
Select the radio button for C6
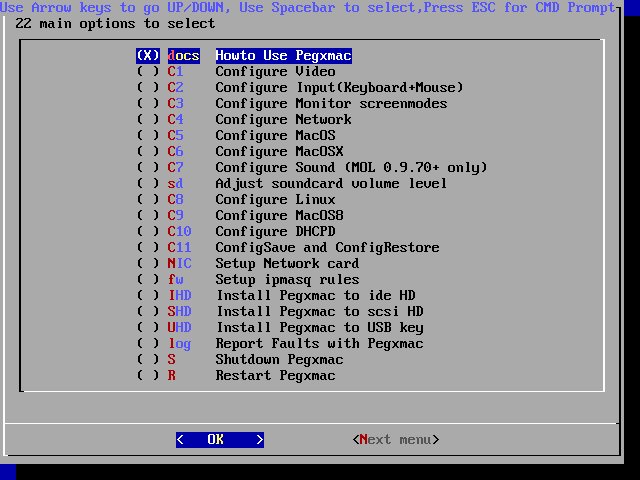[148, 151]
